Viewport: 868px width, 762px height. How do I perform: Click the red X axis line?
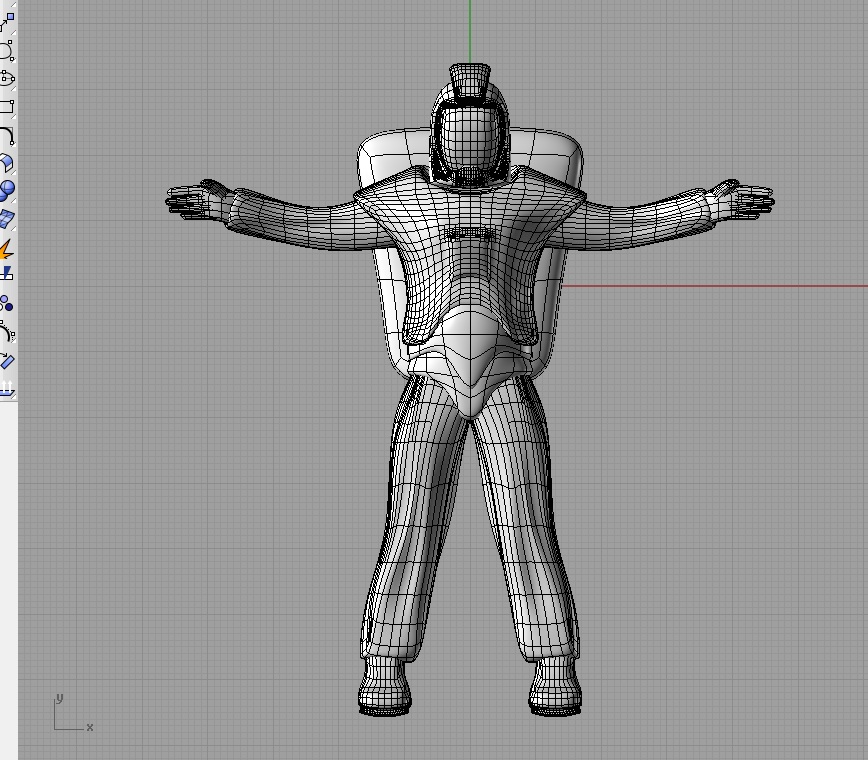coord(714,286)
